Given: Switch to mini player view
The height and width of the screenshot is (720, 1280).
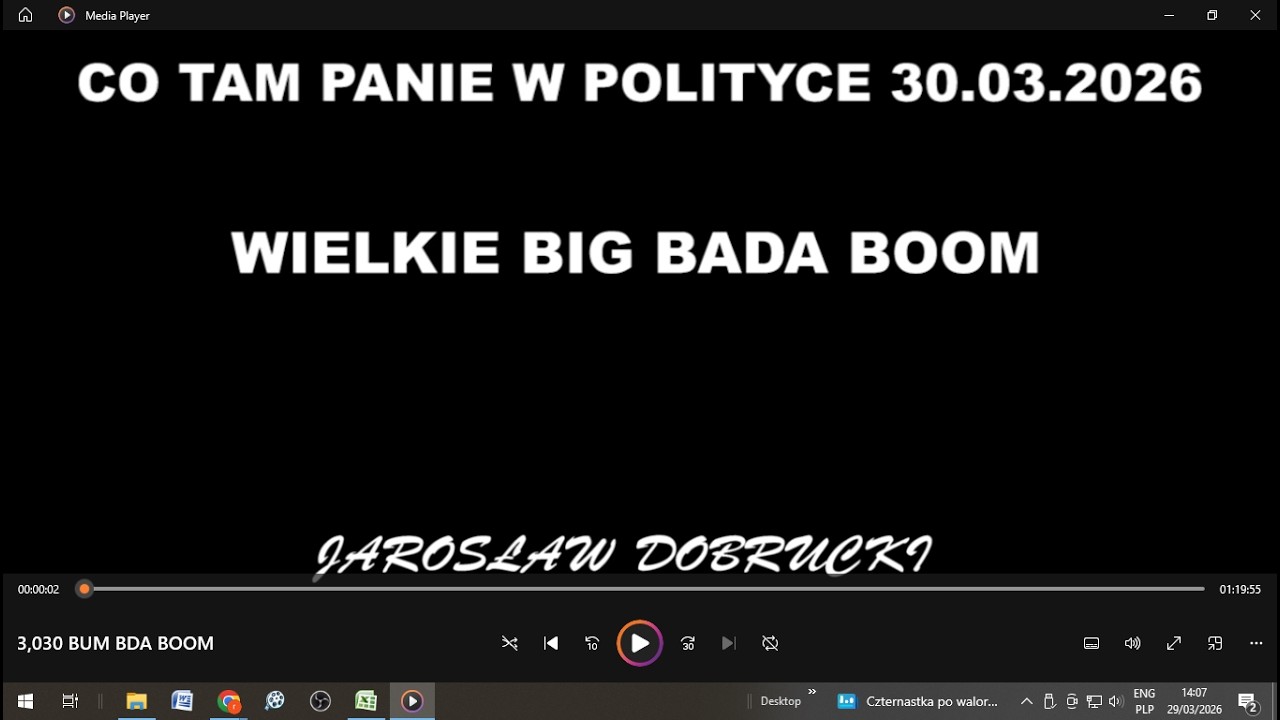Looking at the screenshot, I should point(1215,643).
